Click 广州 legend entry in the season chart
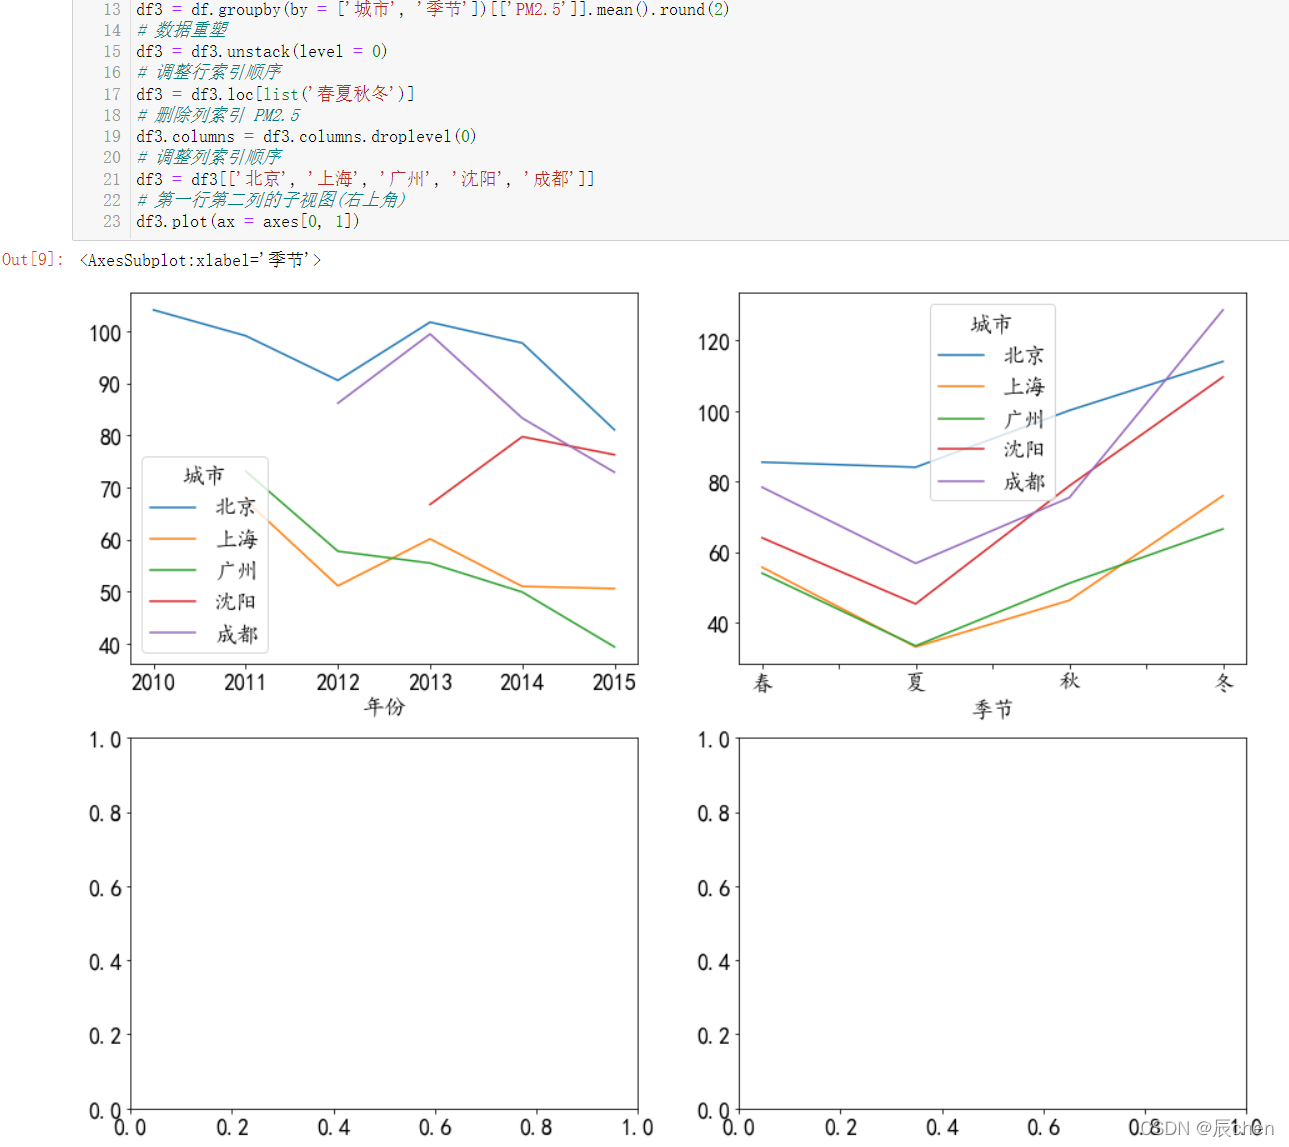Viewport: 1289px width, 1147px height. (x=991, y=418)
